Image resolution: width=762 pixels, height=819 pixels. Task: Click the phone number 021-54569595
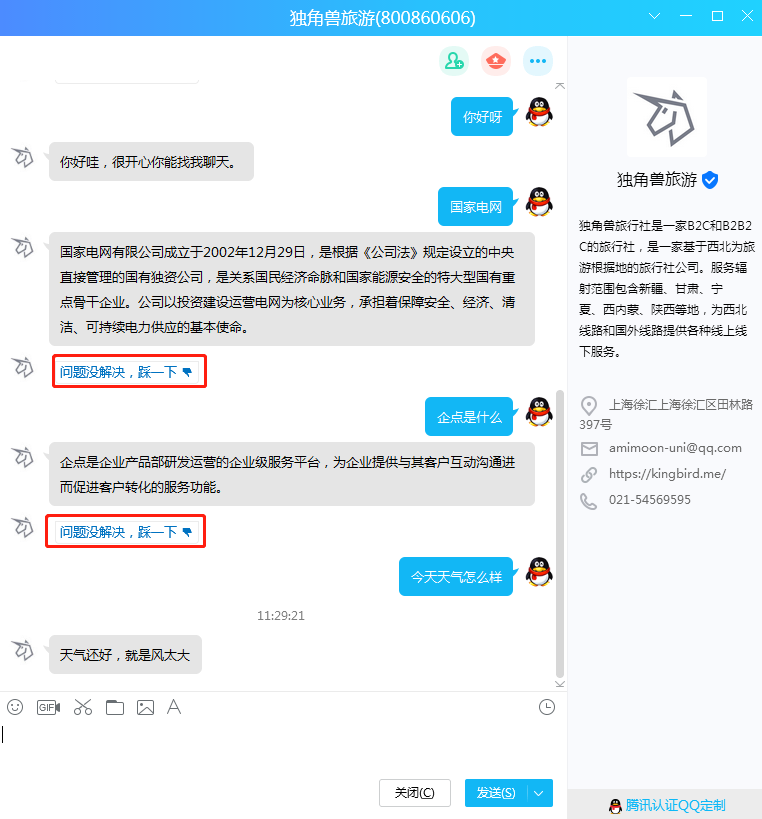coord(649,500)
